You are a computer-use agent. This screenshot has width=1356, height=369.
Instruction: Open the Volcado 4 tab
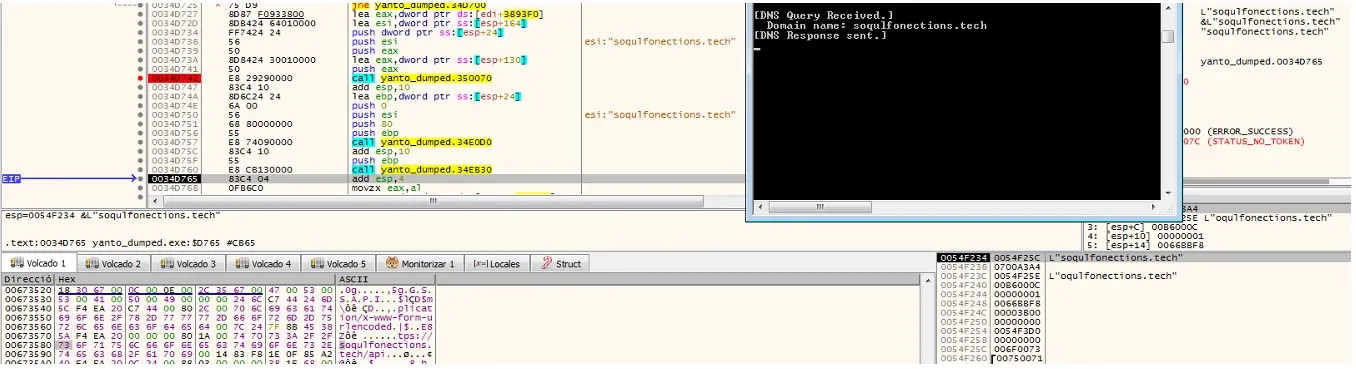[263, 263]
